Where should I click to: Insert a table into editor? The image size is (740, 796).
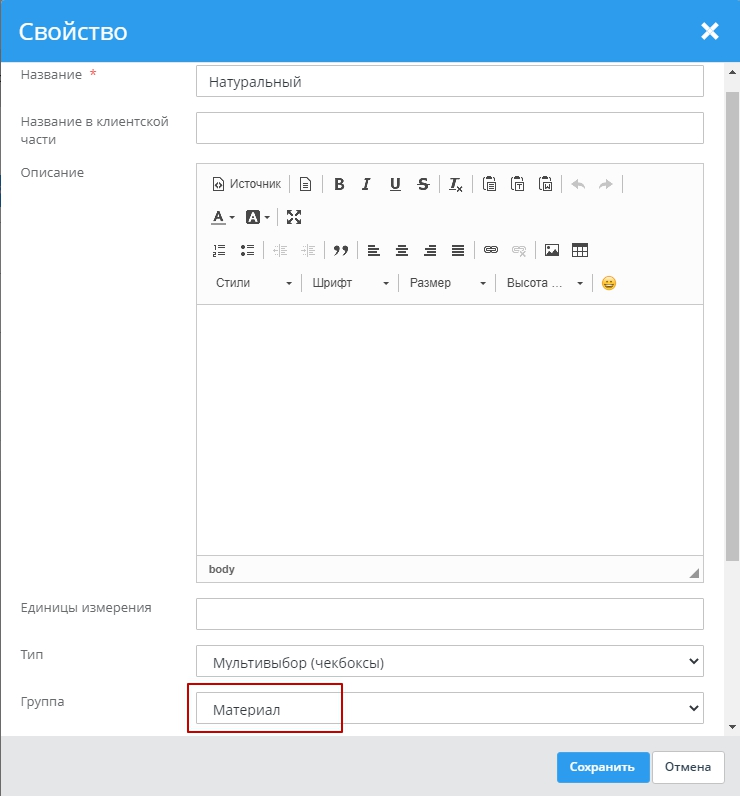[580, 250]
